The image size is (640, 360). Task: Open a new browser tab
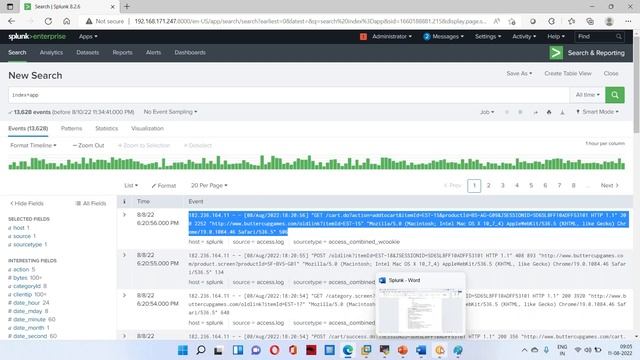click(x=127, y=7)
